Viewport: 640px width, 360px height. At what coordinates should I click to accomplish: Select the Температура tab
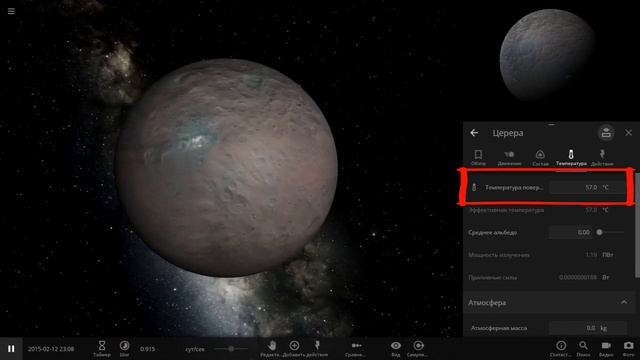pos(571,158)
